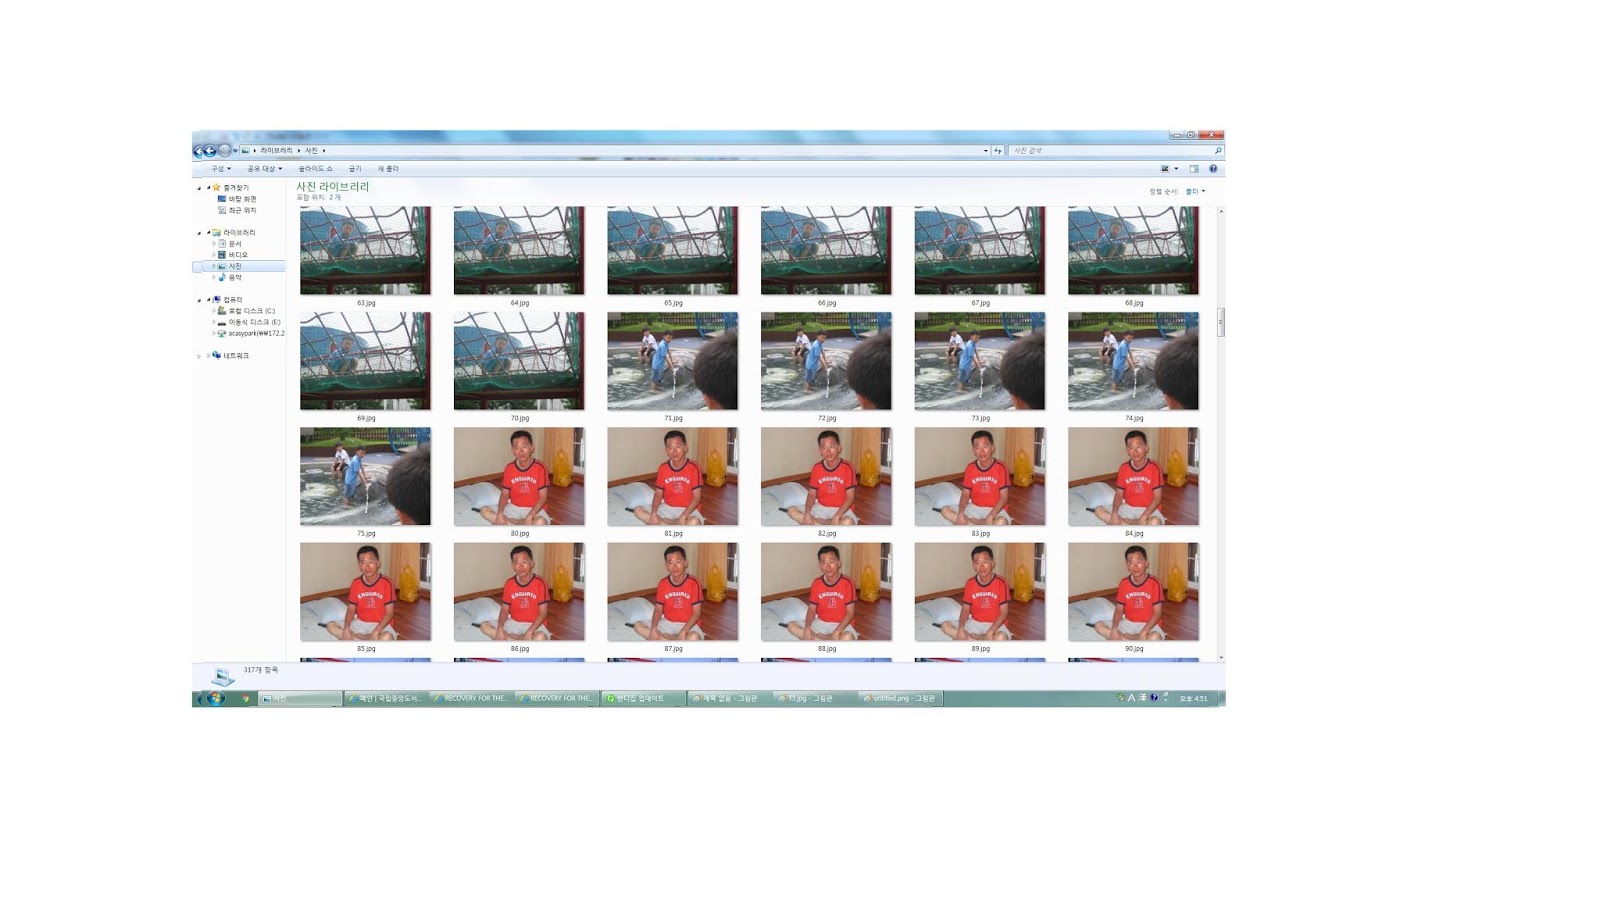1600x900 pixels.
Task: Toggle the preview pane icon
Action: (x=1194, y=169)
